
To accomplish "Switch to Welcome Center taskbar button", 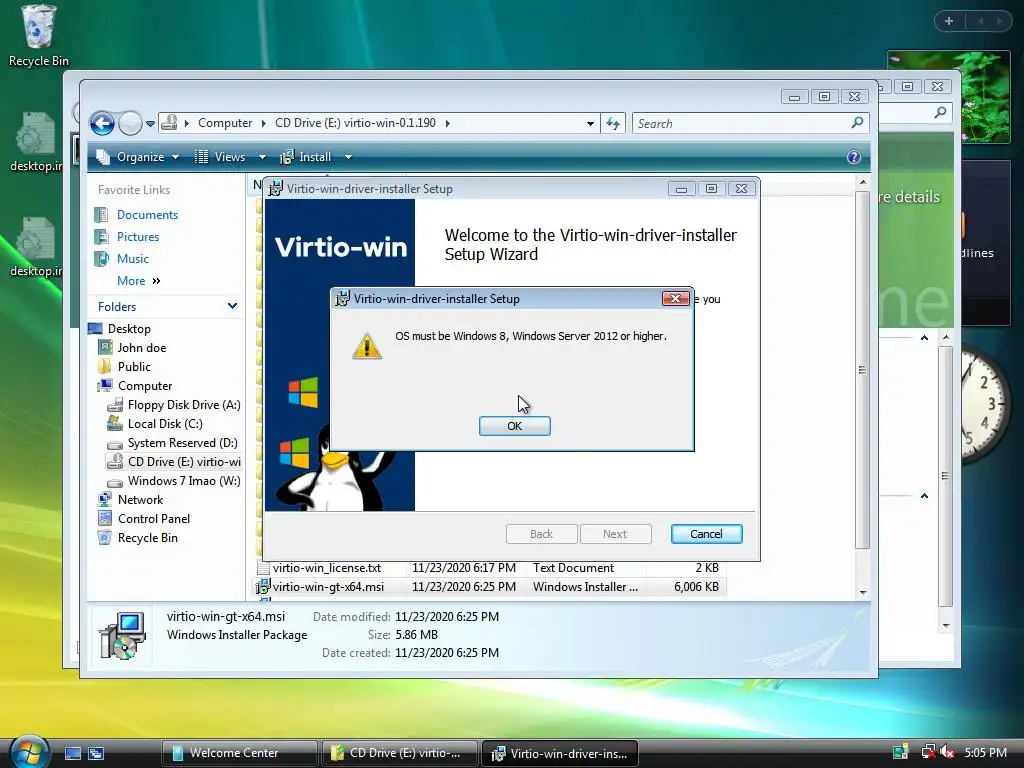I will 239,753.
